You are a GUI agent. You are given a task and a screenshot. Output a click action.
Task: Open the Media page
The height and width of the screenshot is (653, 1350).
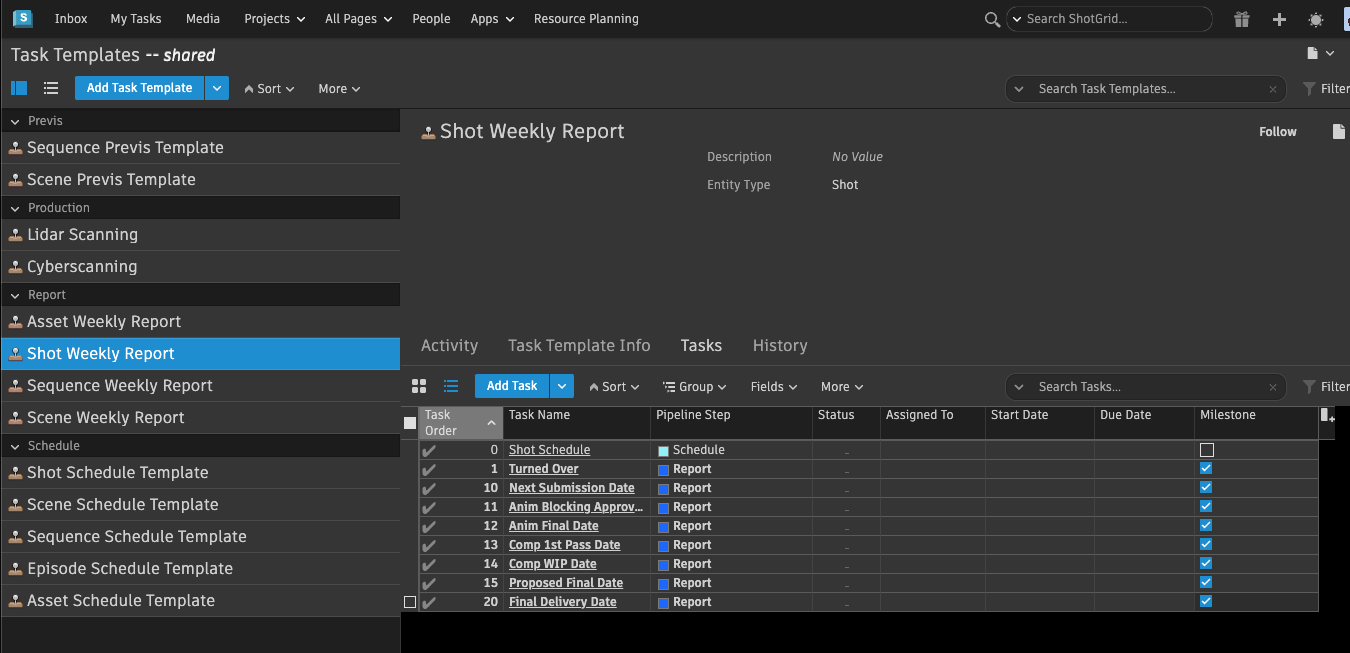pos(203,19)
